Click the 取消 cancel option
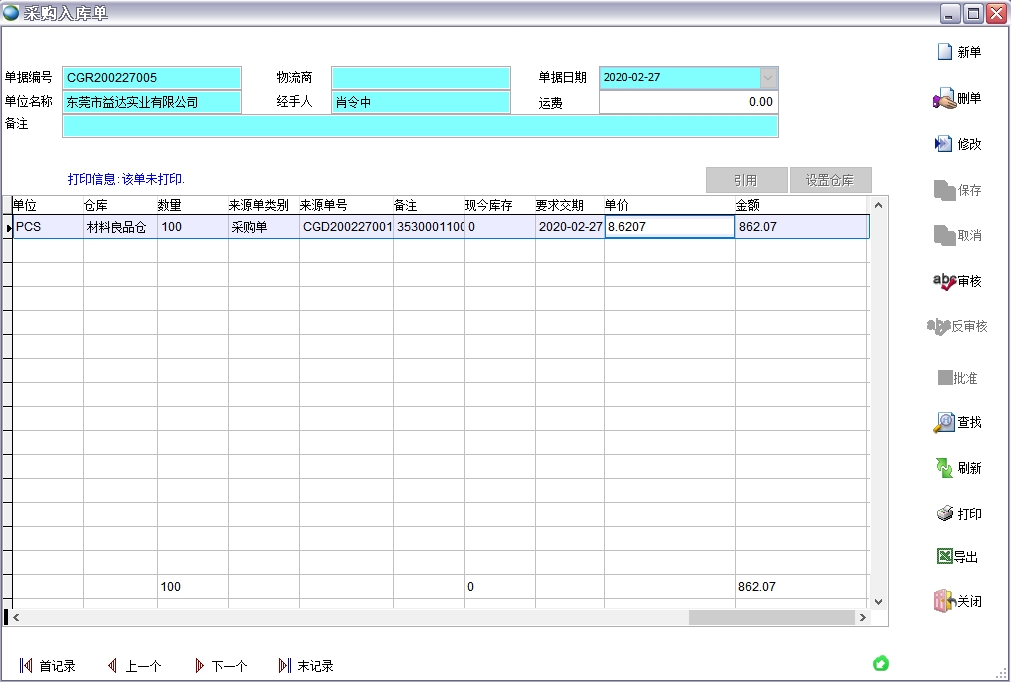 pyautogui.click(x=958, y=235)
